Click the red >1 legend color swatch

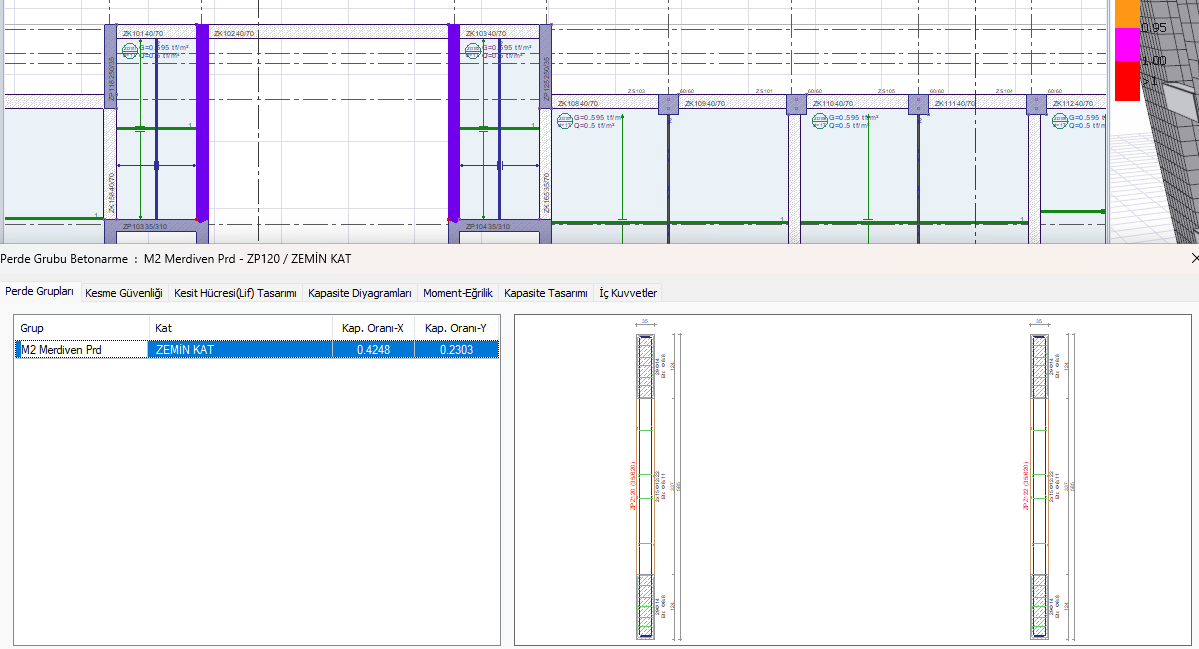(1127, 81)
